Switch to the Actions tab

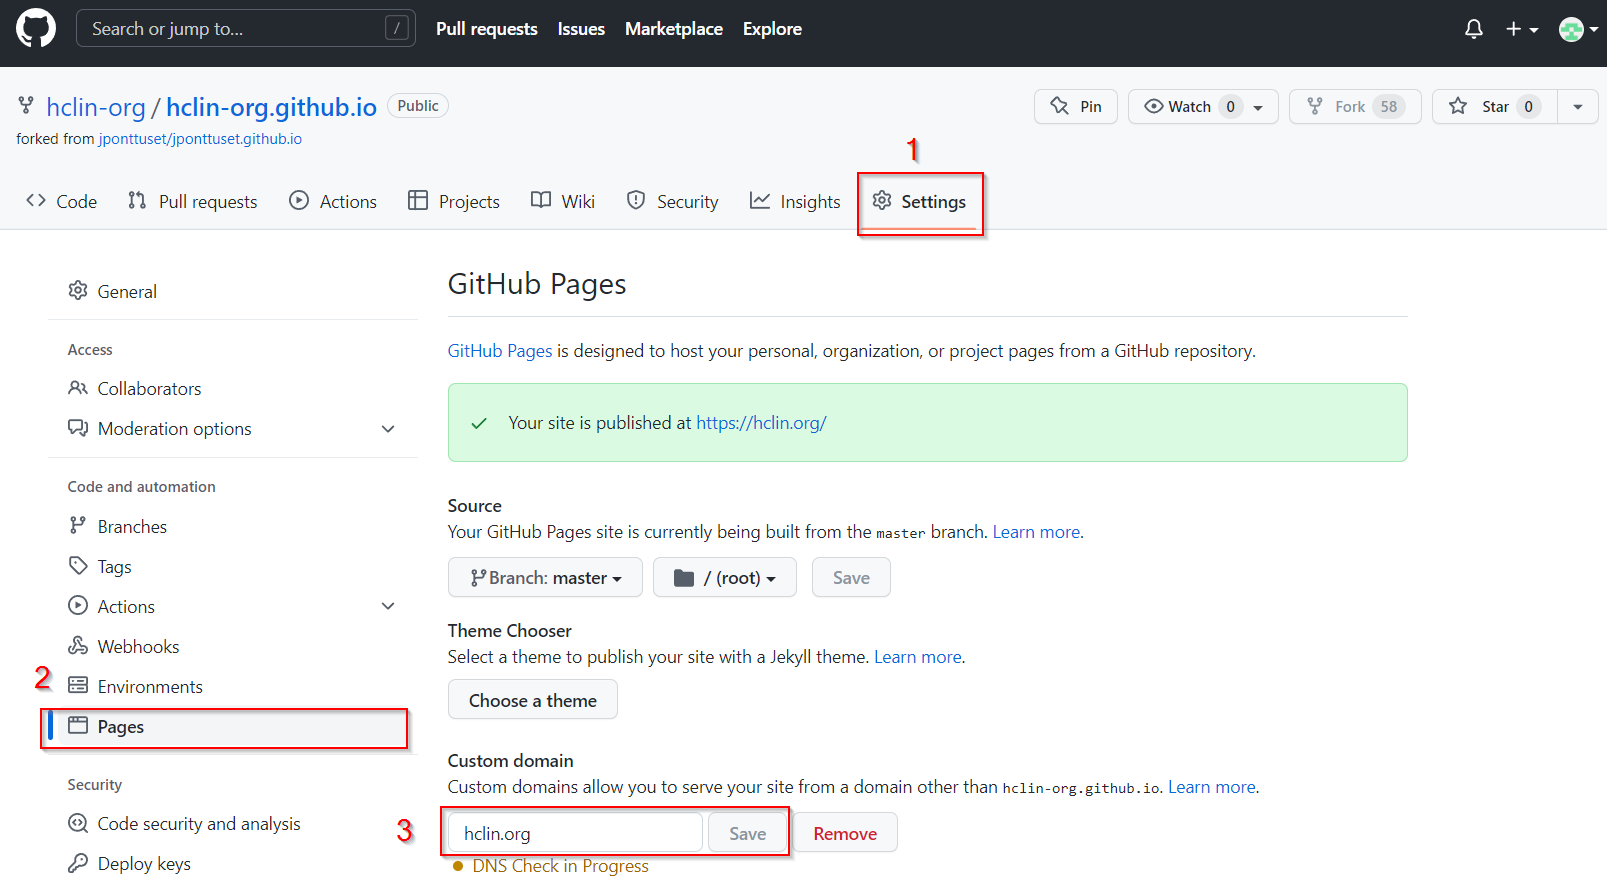pyautogui.click(x=333, y=201)
